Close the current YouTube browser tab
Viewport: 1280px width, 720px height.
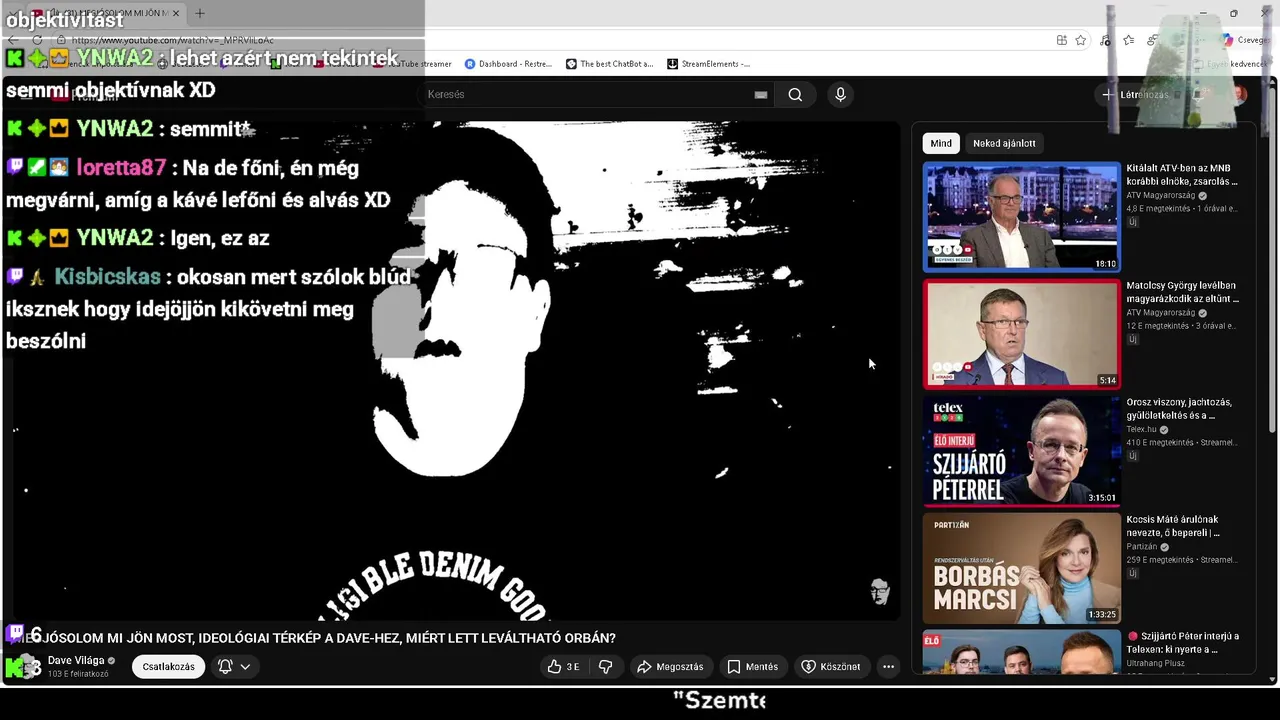(x=176, y=13)
